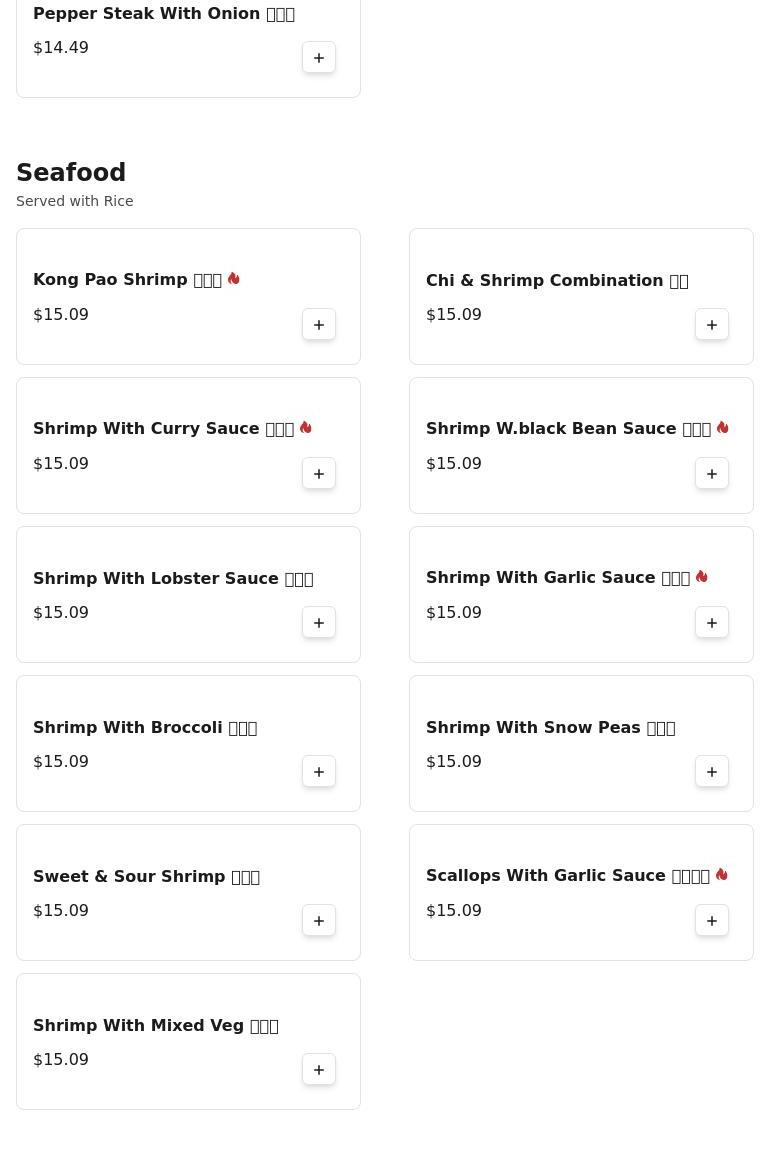
Task: Add Shrimp With Lobster Sauce to cart
Action: 319,623
